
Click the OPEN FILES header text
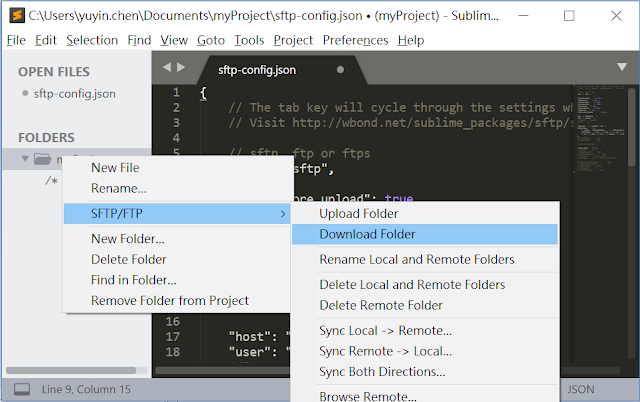click(54, 72)
